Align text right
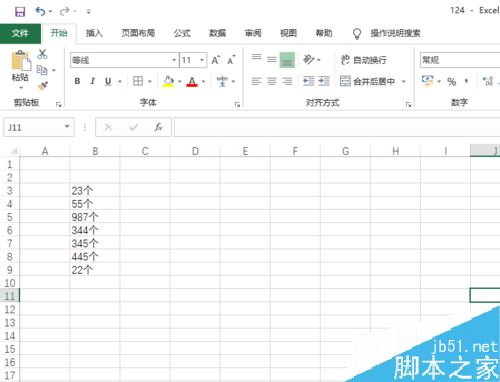The height and width of the screenshot is (382, 500). 287,81
